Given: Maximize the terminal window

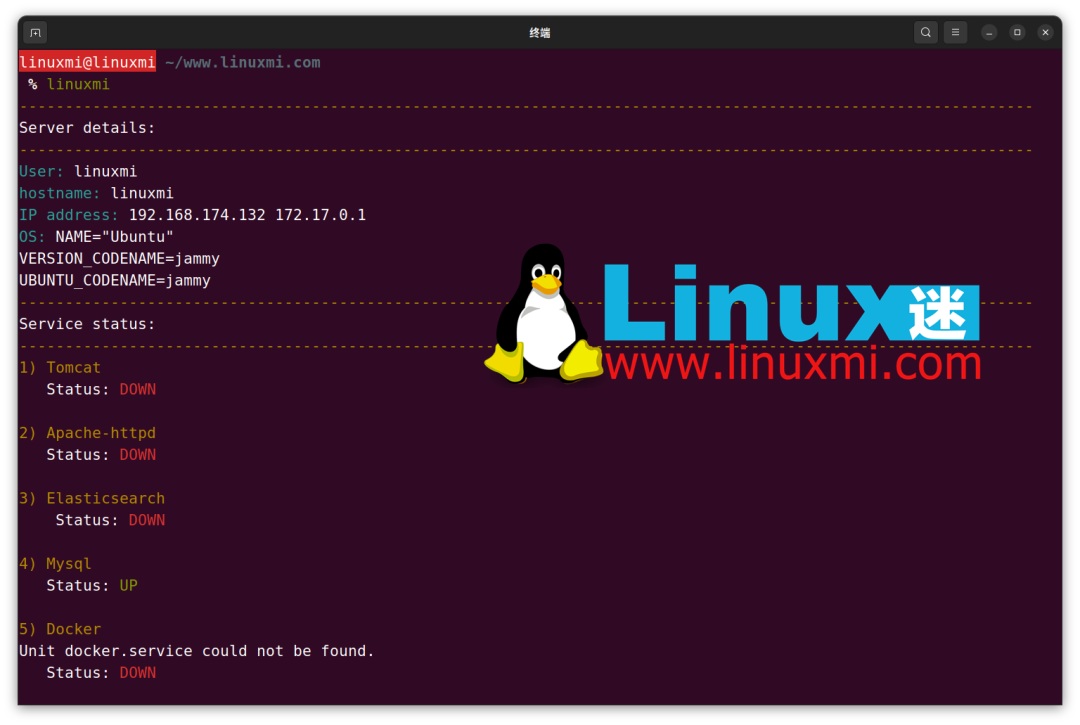Looking at the screenshot, I should [1017, 32].
